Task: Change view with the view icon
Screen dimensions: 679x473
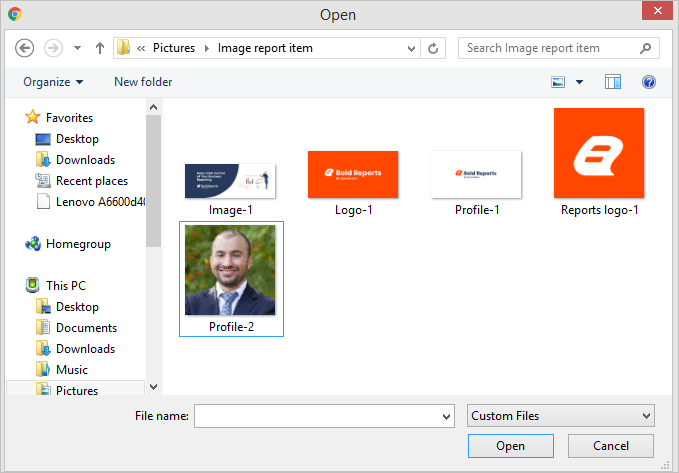Action: click(x=558, y=82)
